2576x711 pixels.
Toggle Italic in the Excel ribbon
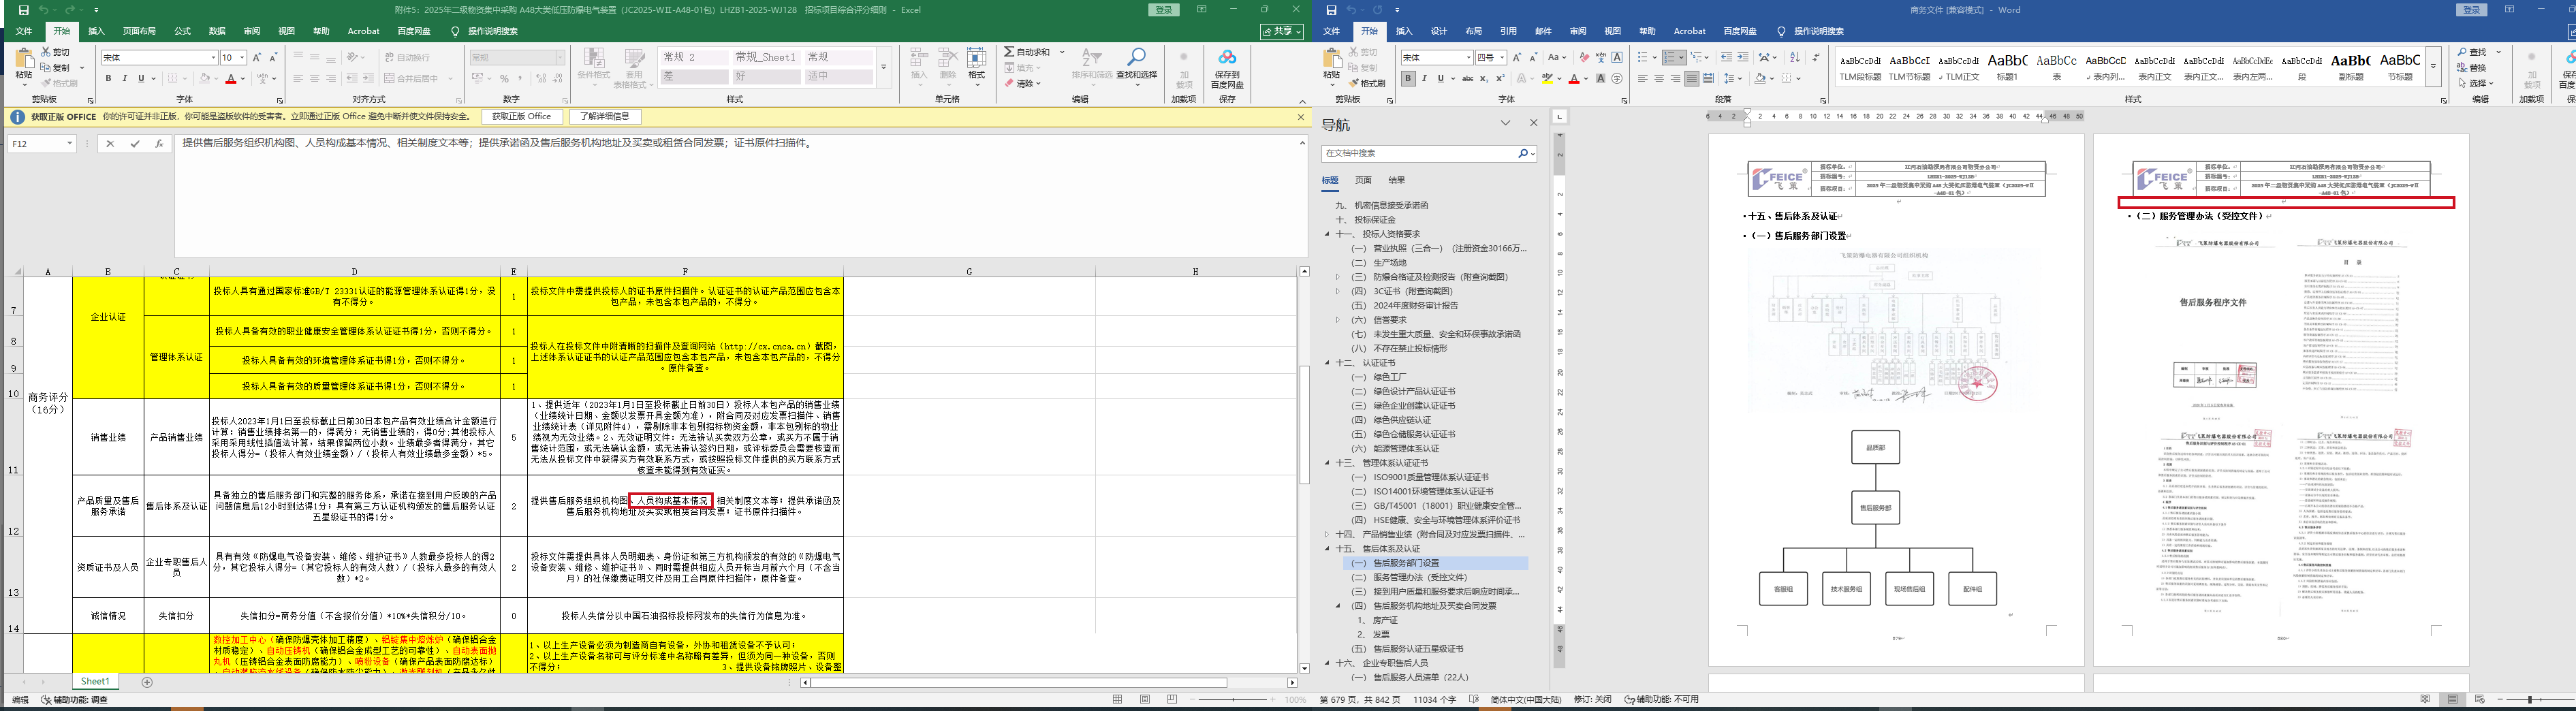(x=124, y=78)
